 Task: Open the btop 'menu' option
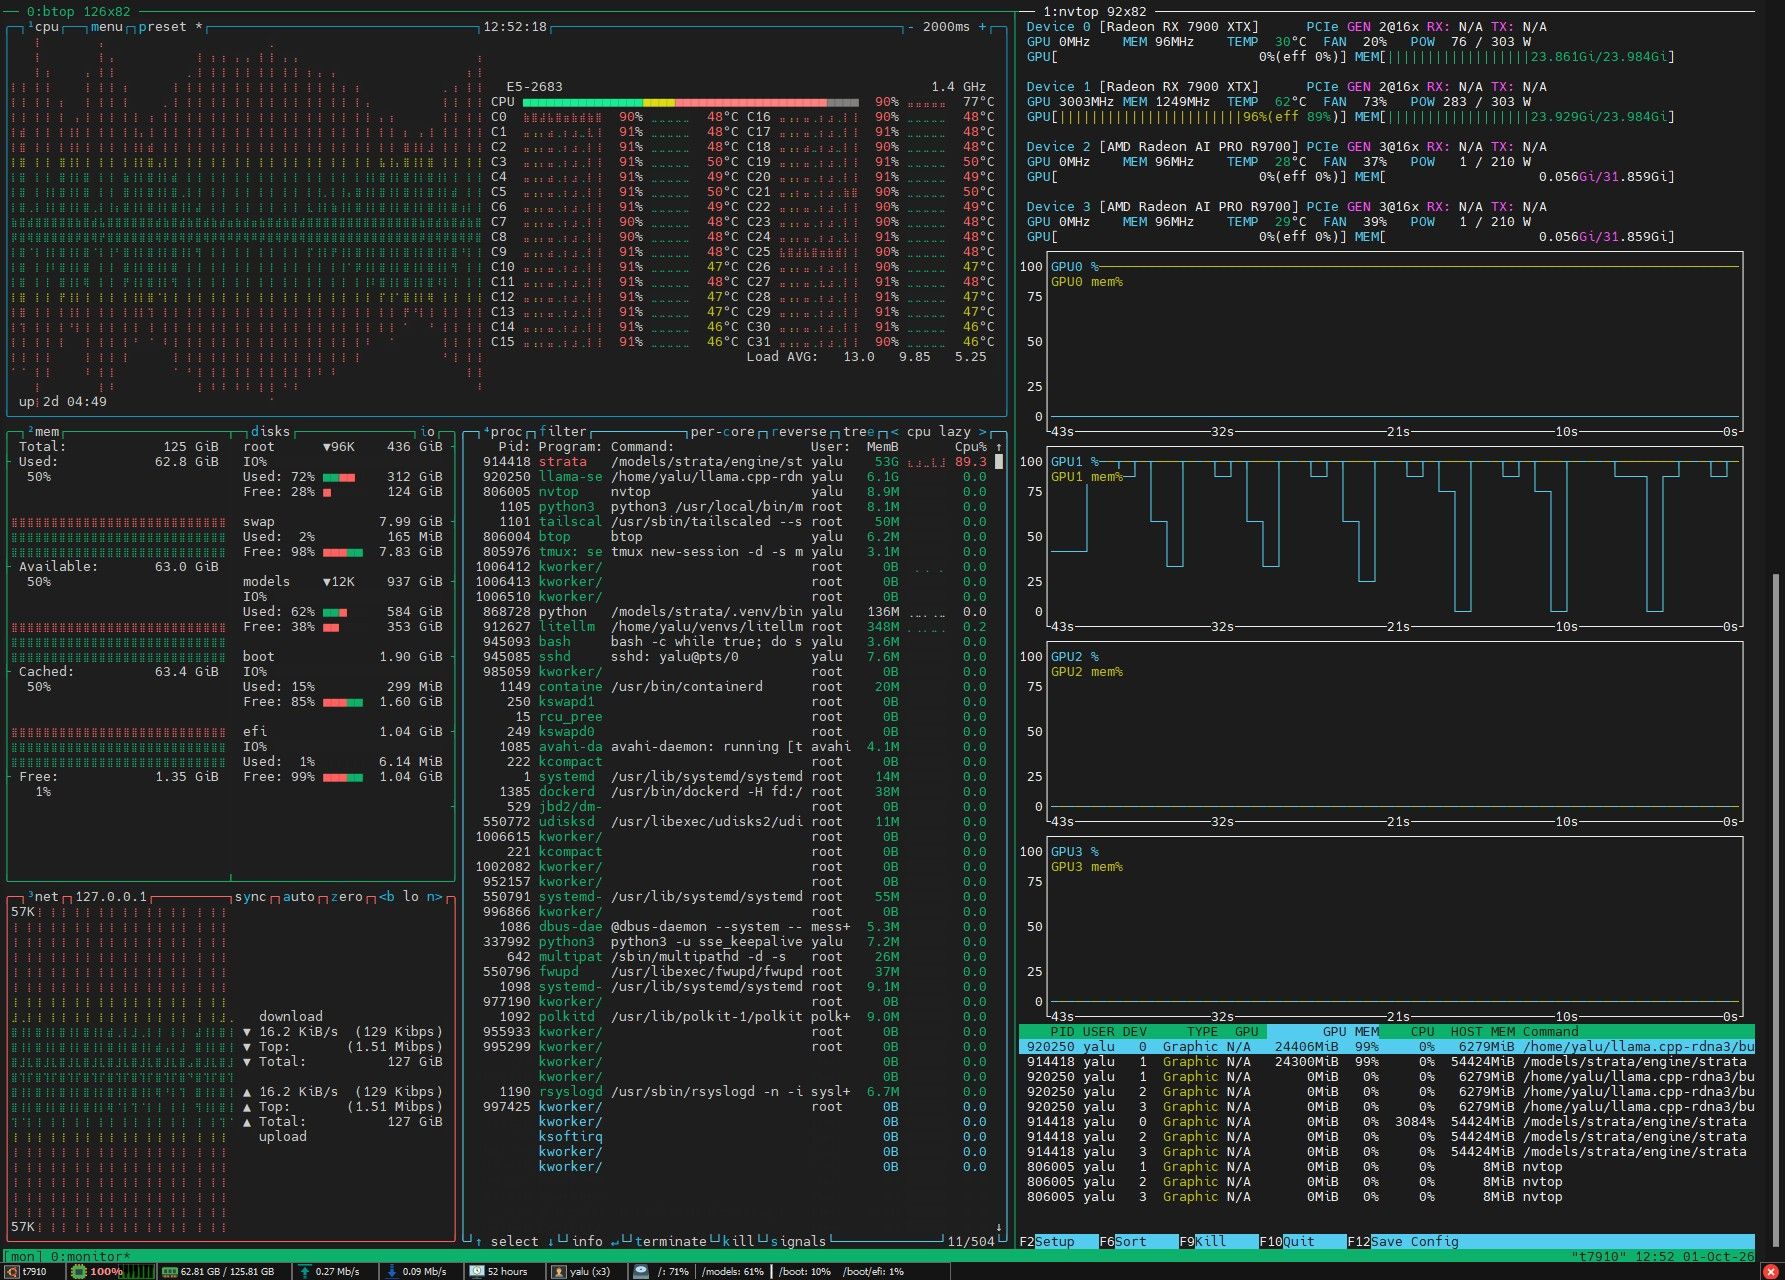point(106,27)
